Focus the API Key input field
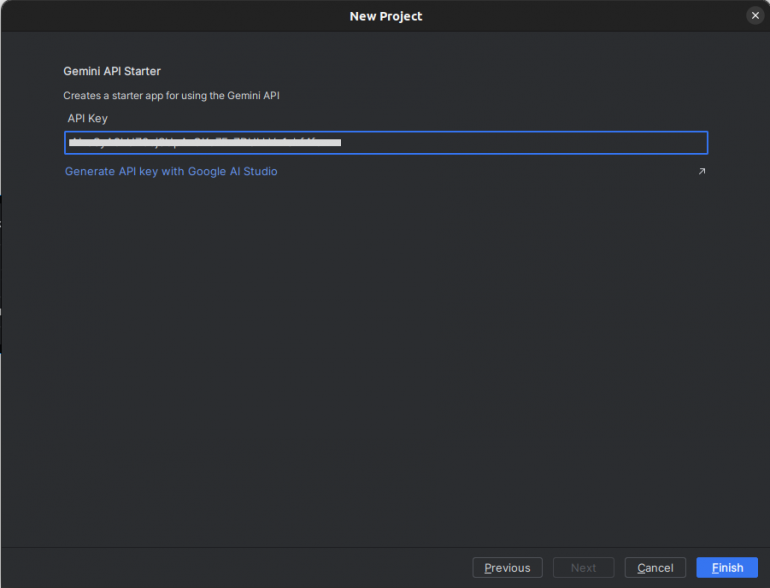 (385, 143)
